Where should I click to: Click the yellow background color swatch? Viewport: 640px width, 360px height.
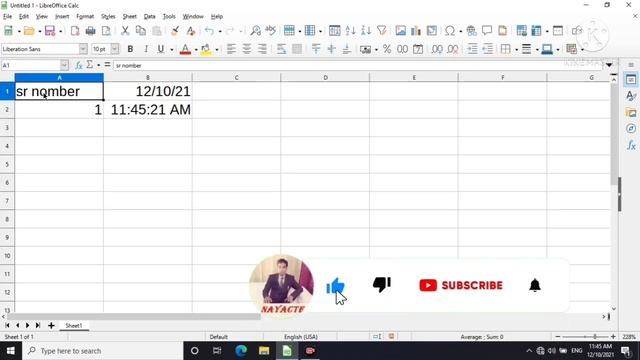pos(206,49)
